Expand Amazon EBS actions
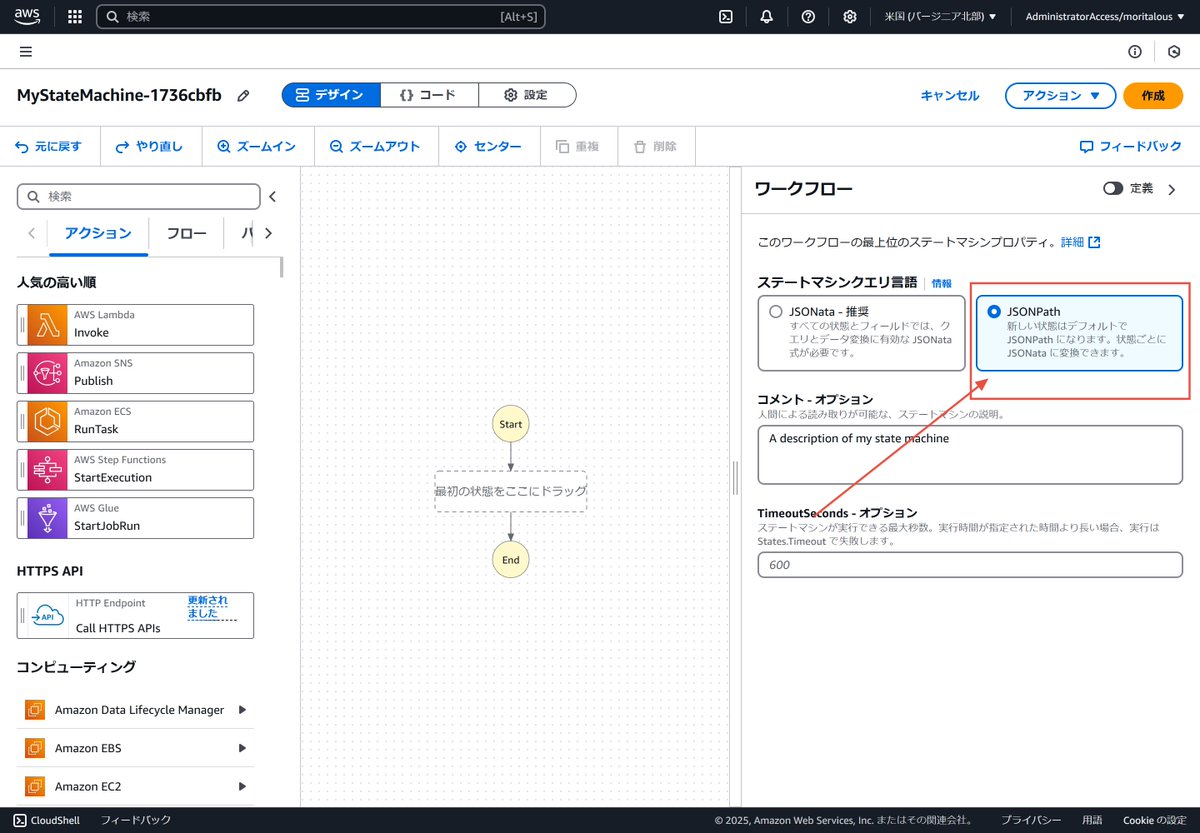 pyautogui.click(x=242, y=748)
